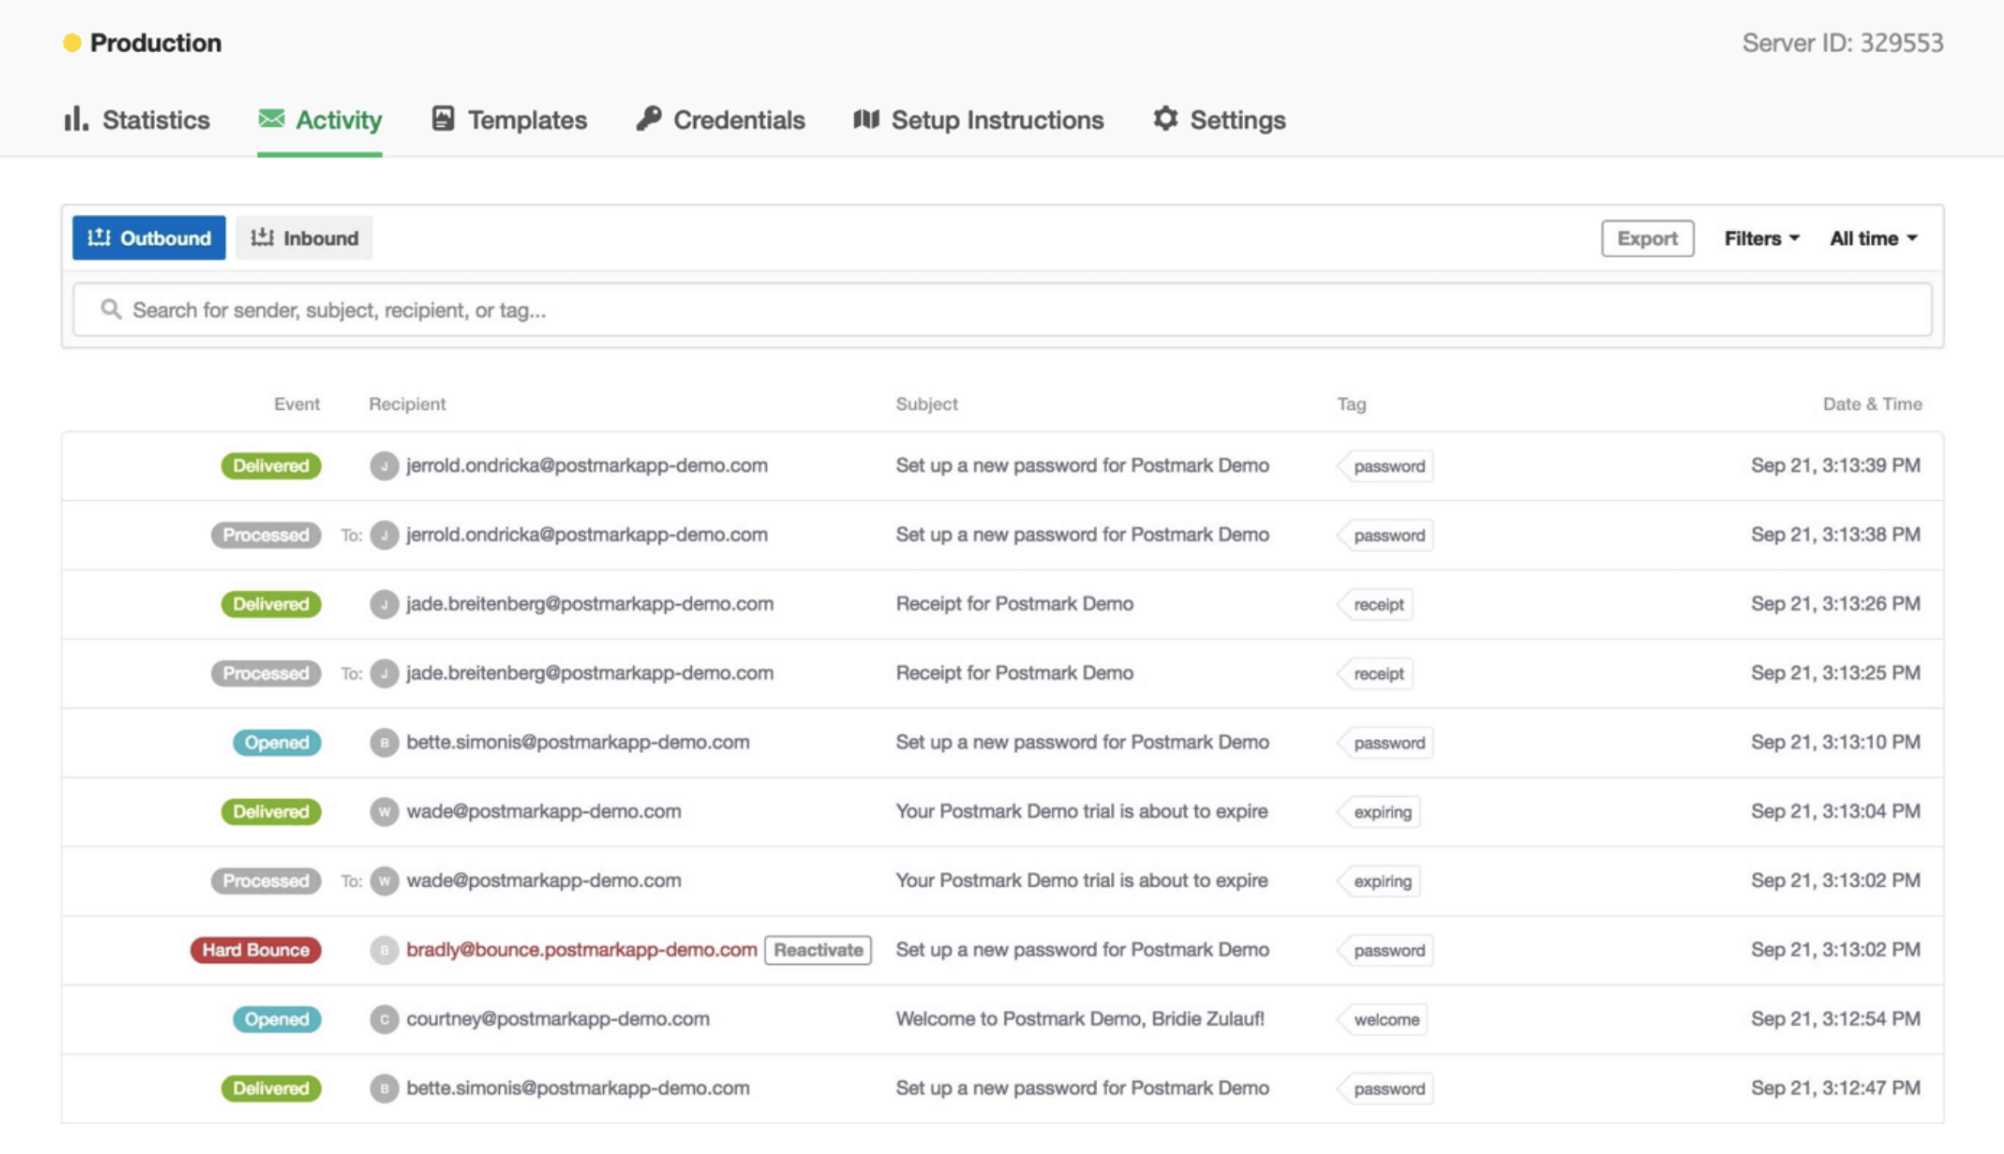Screen dimensions: 2004x1154
Task: Go to the Credentials tab
Action: (x=738, y=120)
